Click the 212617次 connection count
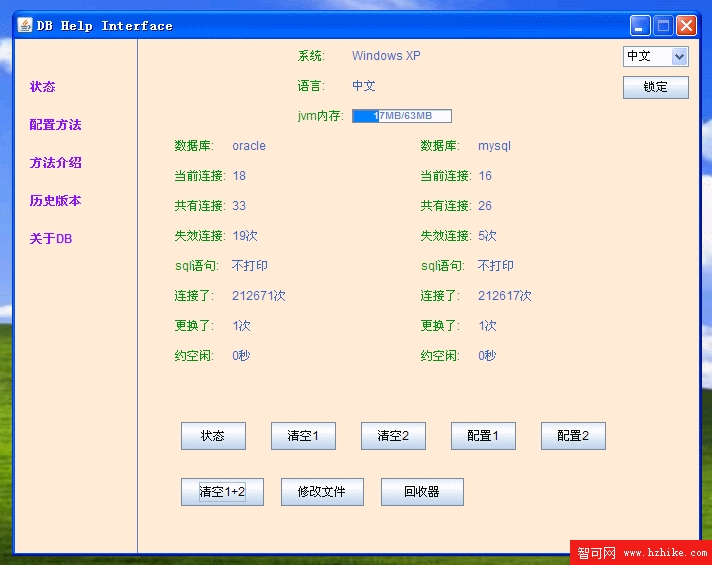The height and width of the screenshot is (565, 712). (x=504, y=296)
